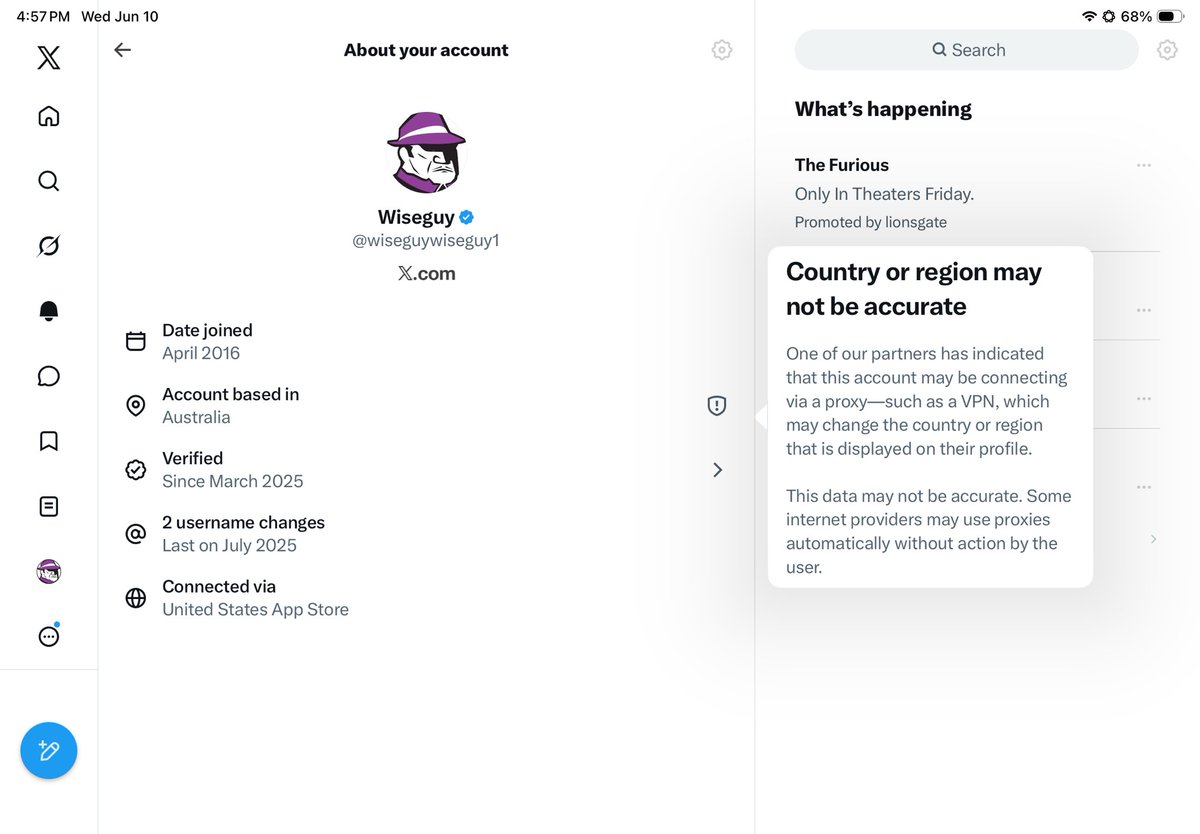Open Grok from the sidebar
This screenshot has width=1200, height=834.
[48, 246]
